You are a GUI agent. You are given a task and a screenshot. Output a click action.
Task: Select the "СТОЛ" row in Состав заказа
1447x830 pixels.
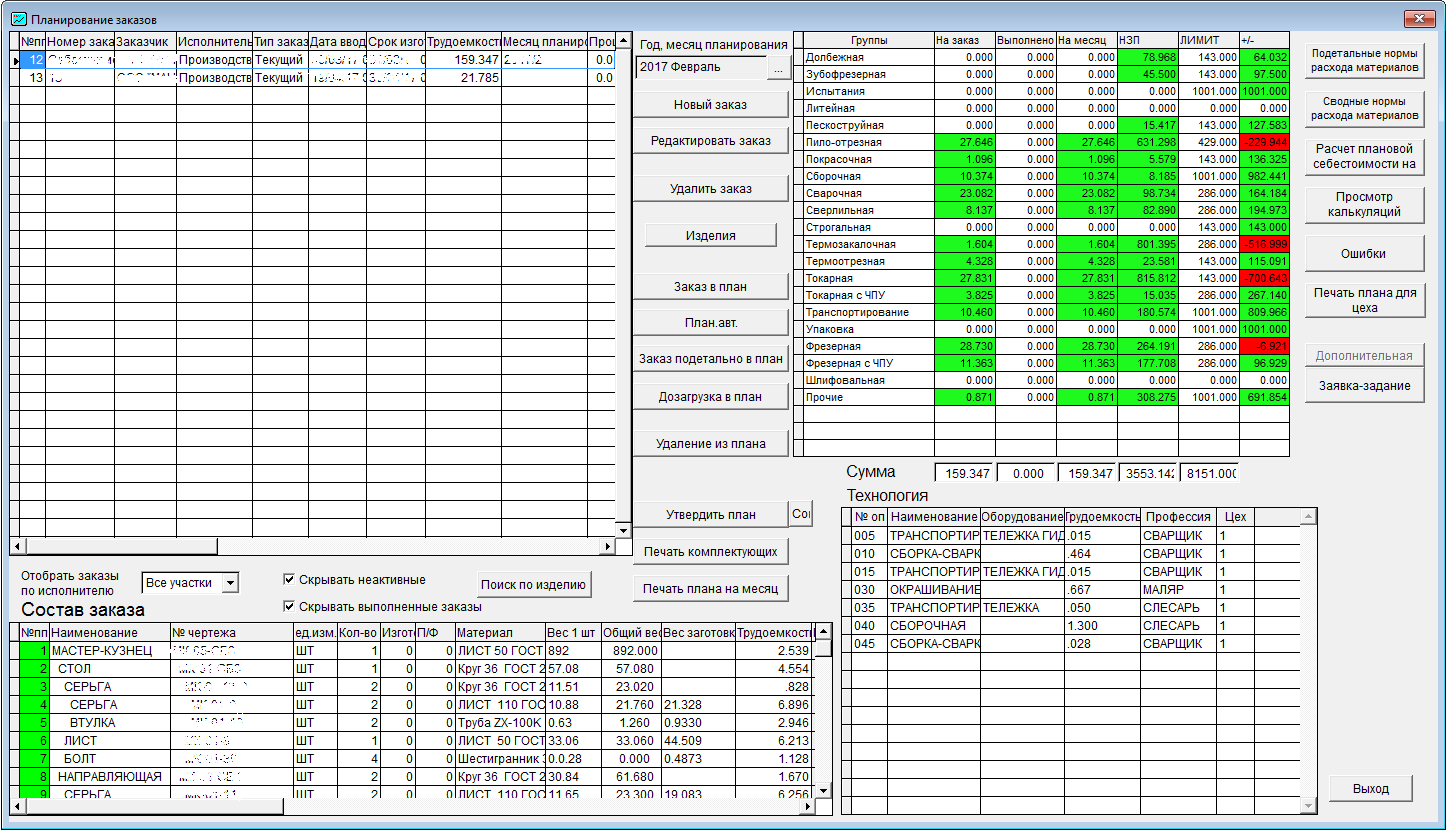coord(75,668)
